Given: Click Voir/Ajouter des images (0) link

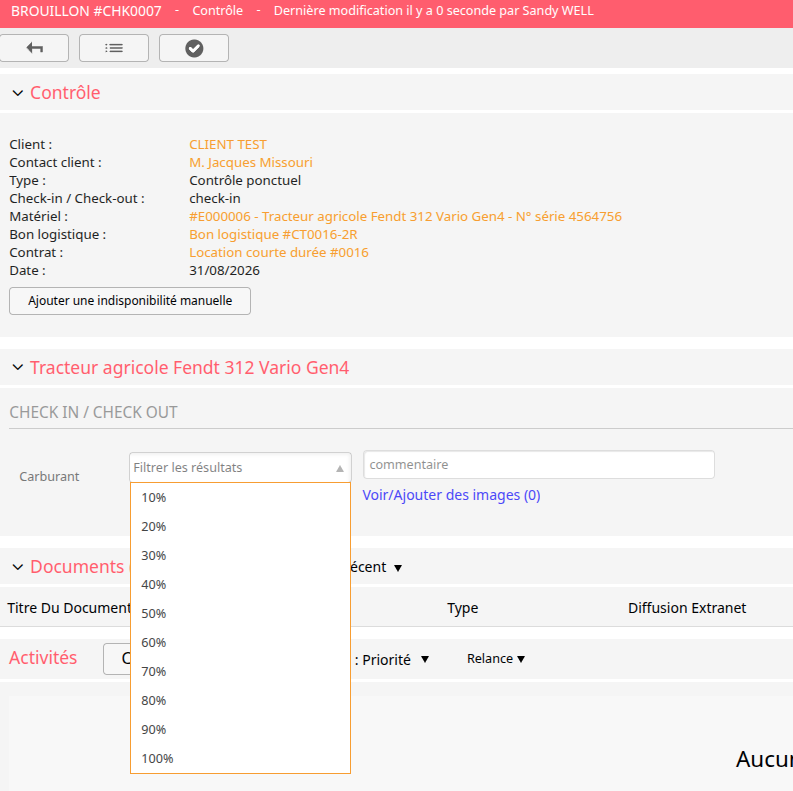Looking at the screenshot, I should coord(451,495).
